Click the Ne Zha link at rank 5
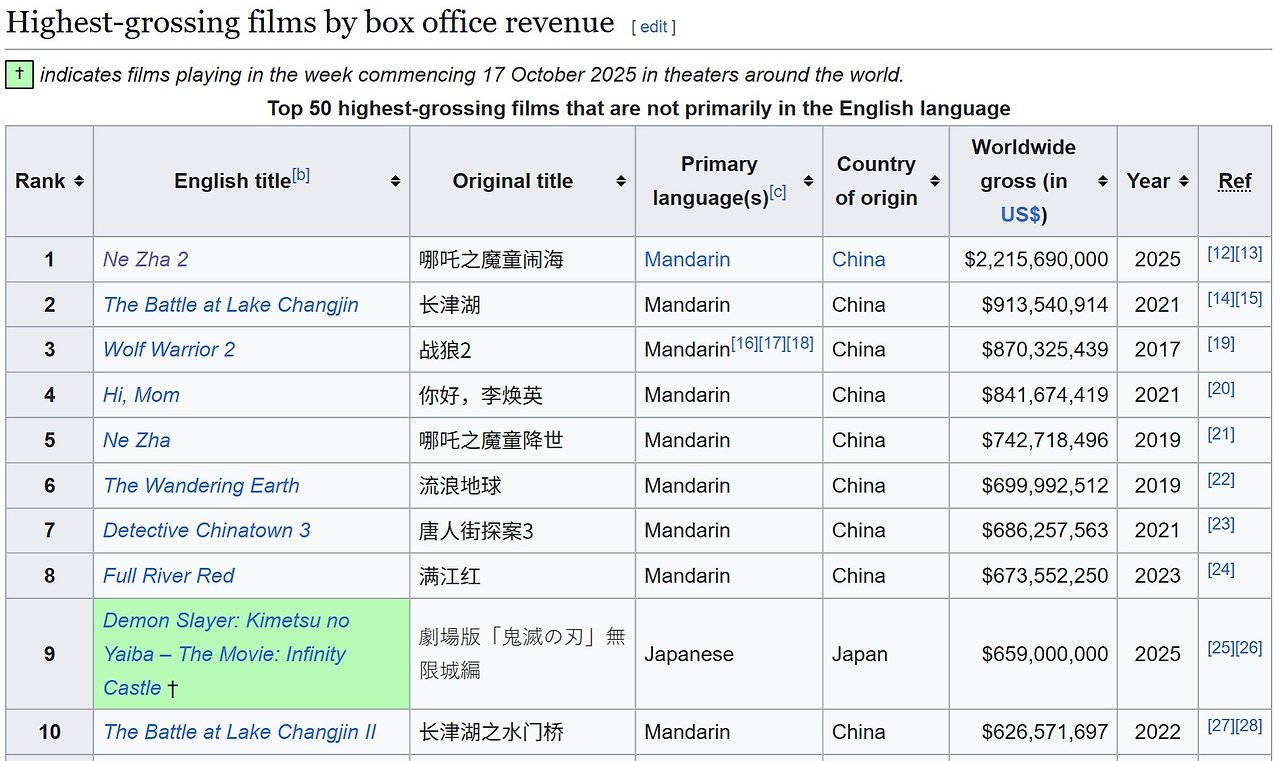The height and width of the screenshot is (761, 1280). pos(136,440)
